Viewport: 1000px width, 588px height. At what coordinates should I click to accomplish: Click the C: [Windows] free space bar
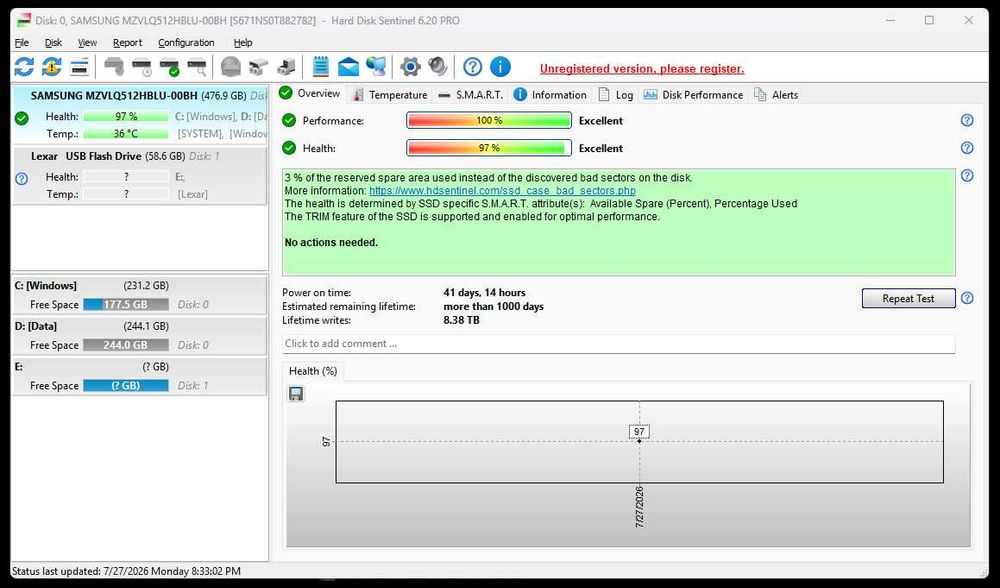point(126,304)
